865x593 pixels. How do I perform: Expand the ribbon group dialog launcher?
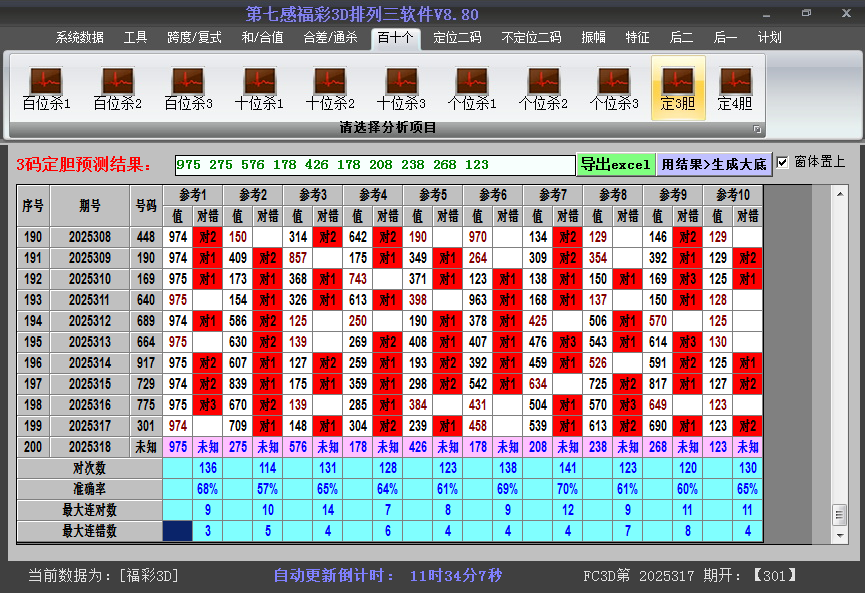[757, 129]
